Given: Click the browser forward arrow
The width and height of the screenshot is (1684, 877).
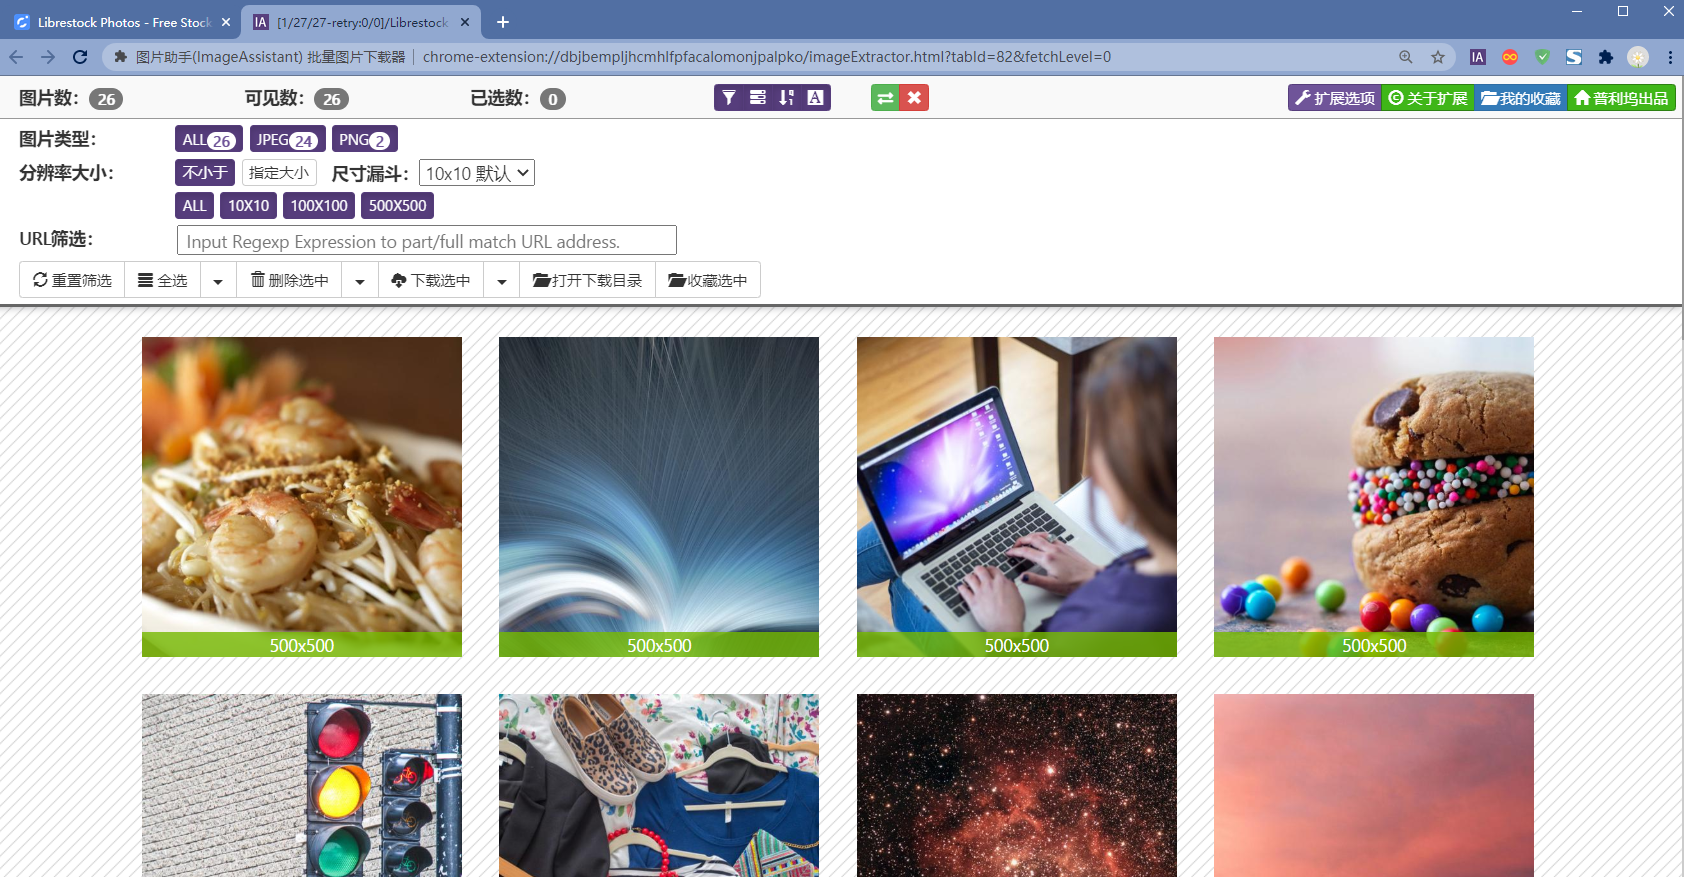Looking at the screenshot, I should point(48,57).
